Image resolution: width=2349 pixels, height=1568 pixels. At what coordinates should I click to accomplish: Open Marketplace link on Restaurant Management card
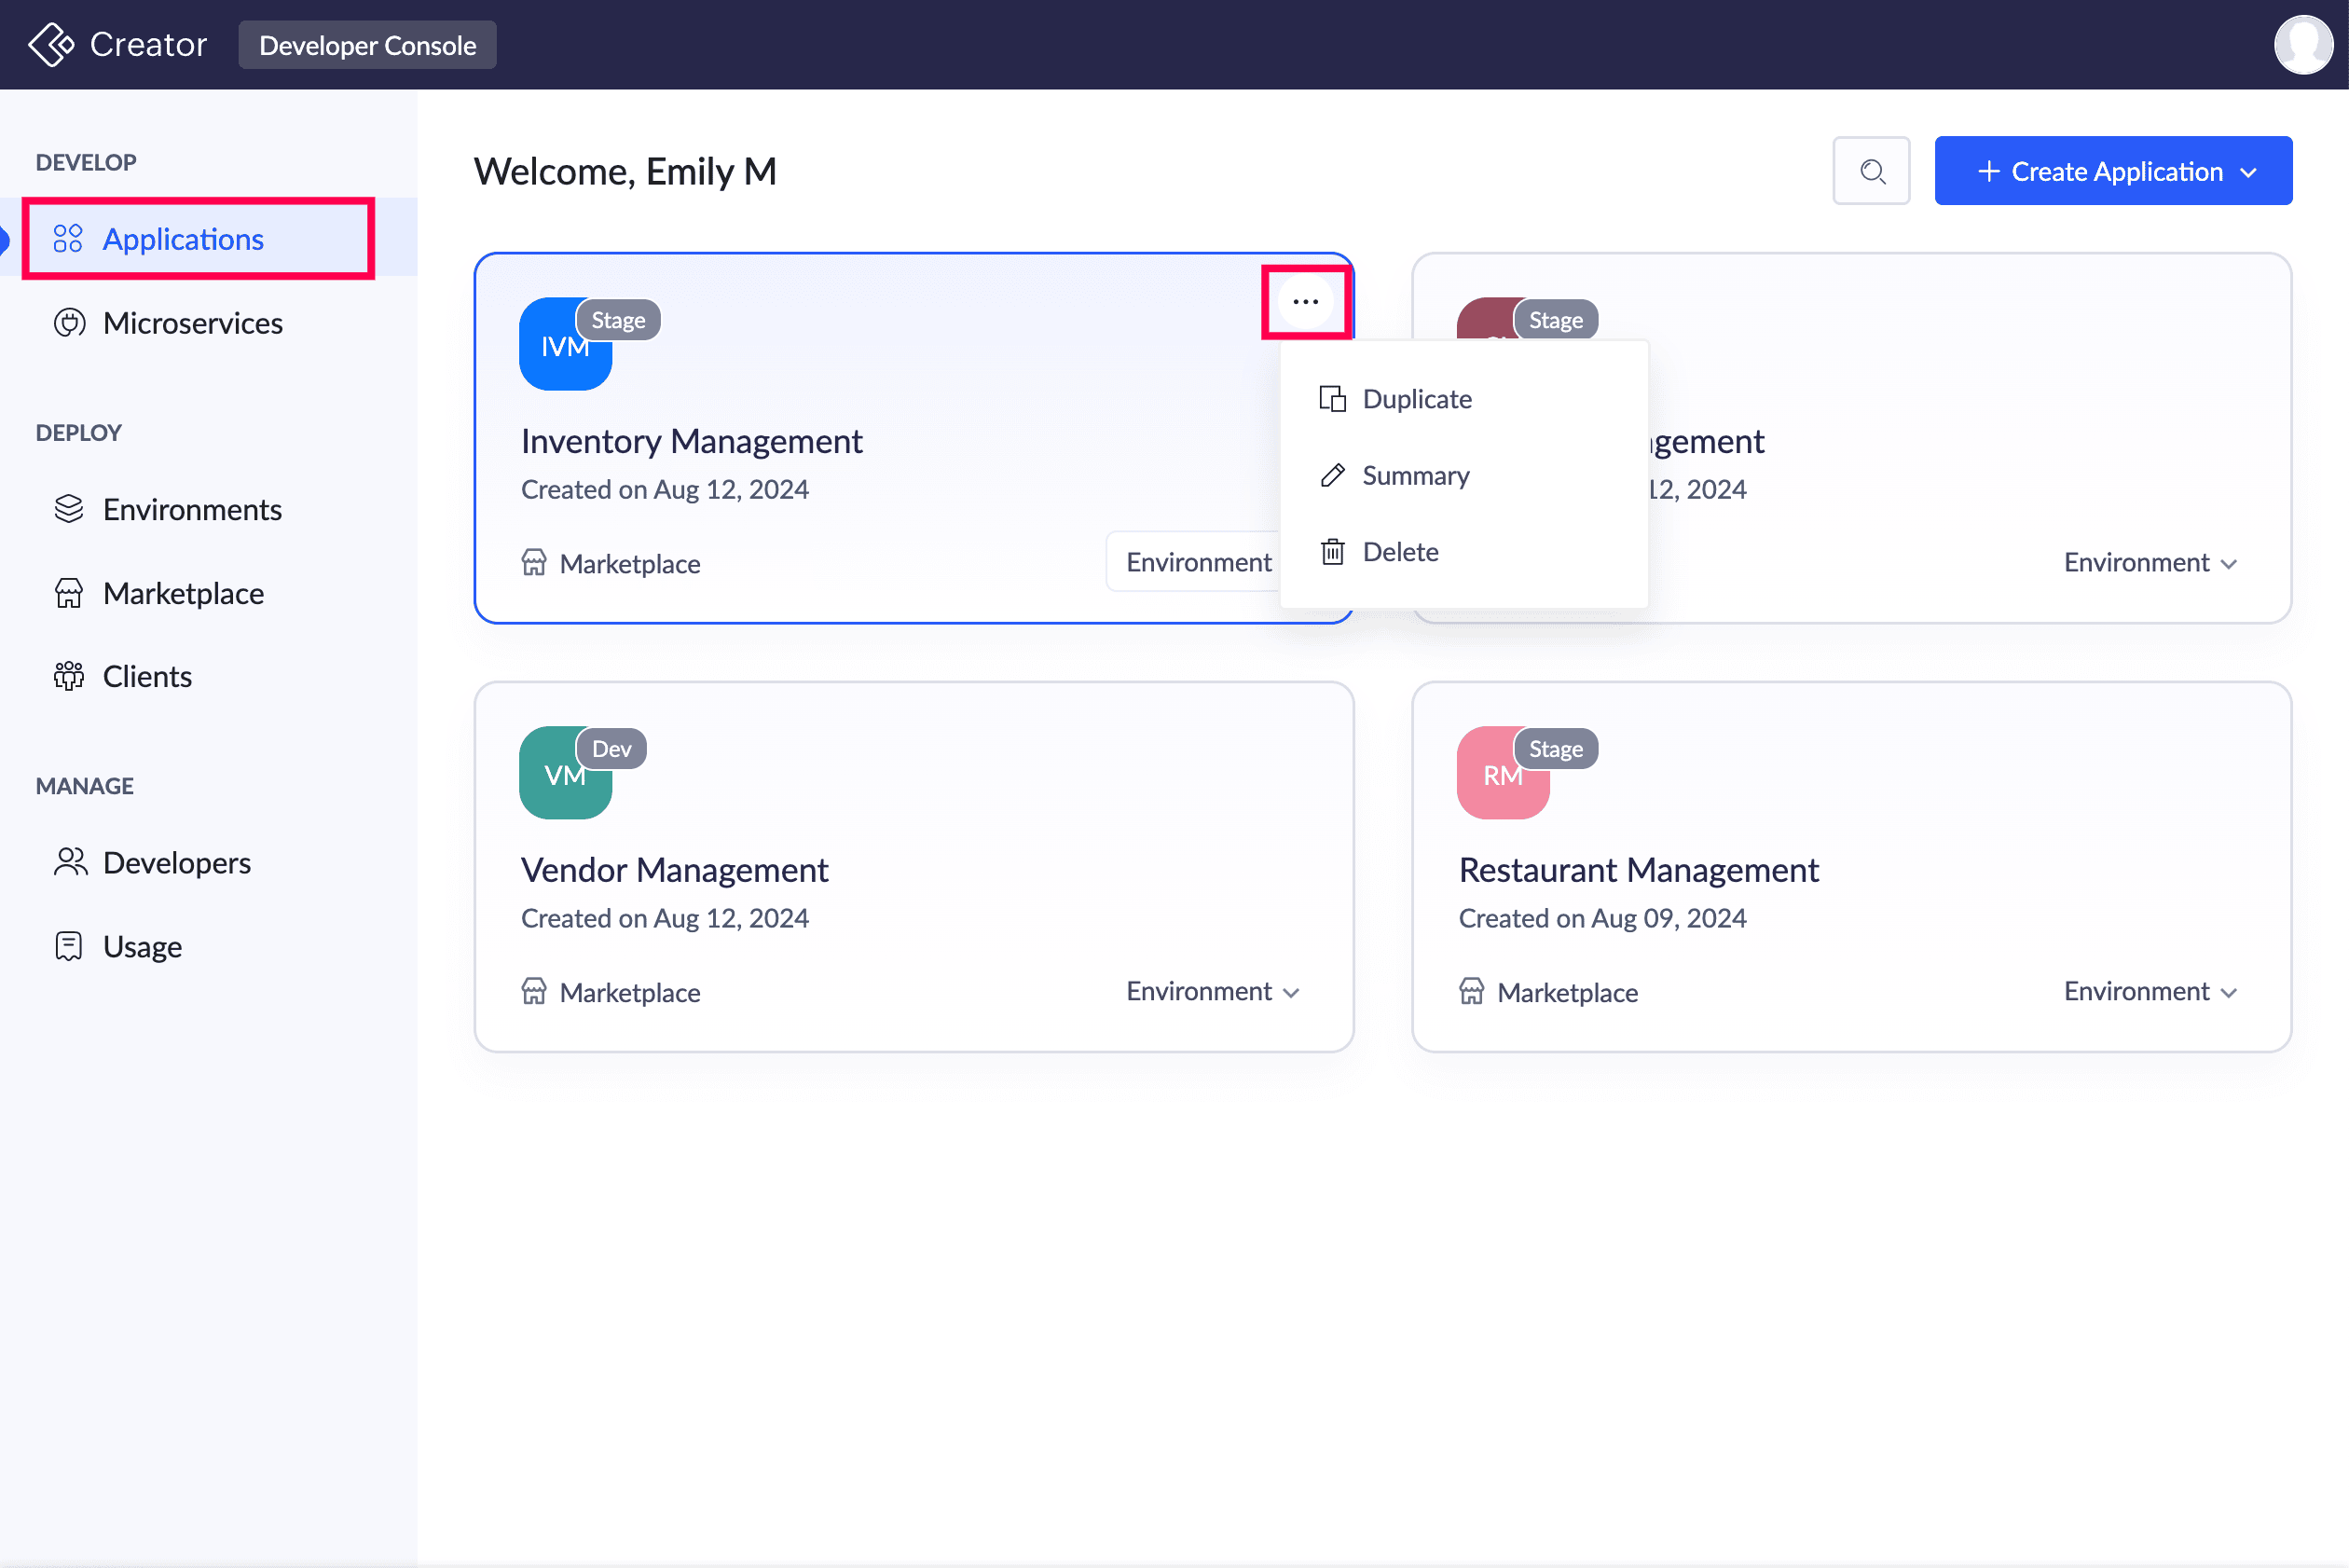click(1566, 992)
